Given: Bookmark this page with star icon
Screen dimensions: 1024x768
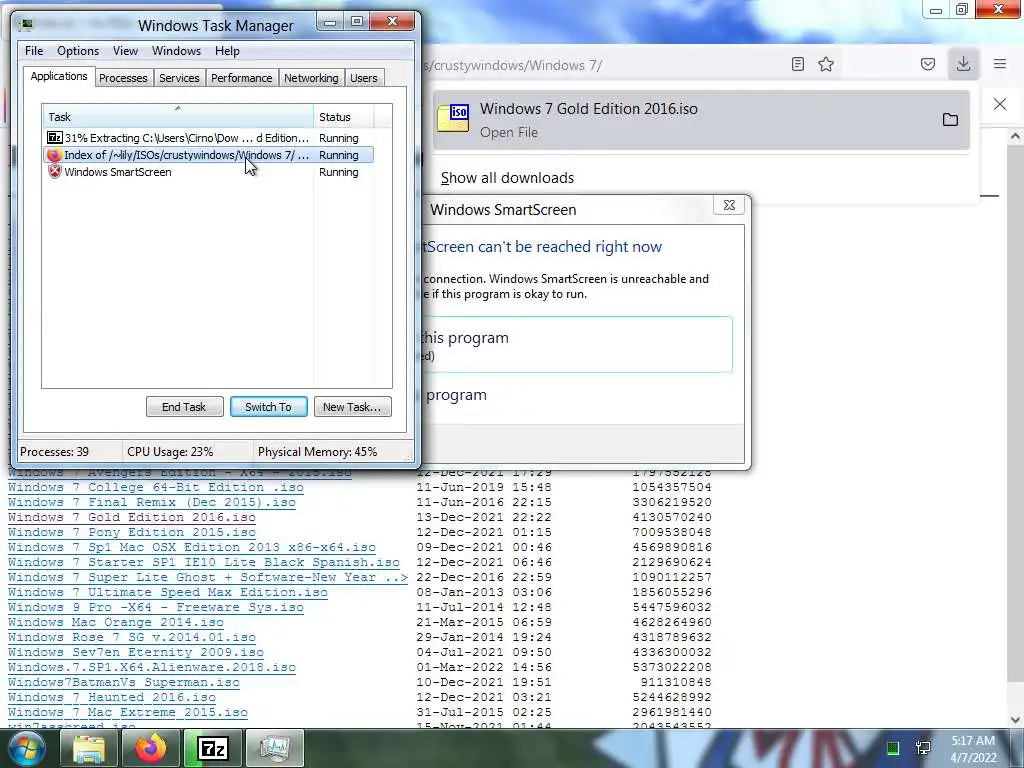Looking at the screenshot, I should point(826,64).
